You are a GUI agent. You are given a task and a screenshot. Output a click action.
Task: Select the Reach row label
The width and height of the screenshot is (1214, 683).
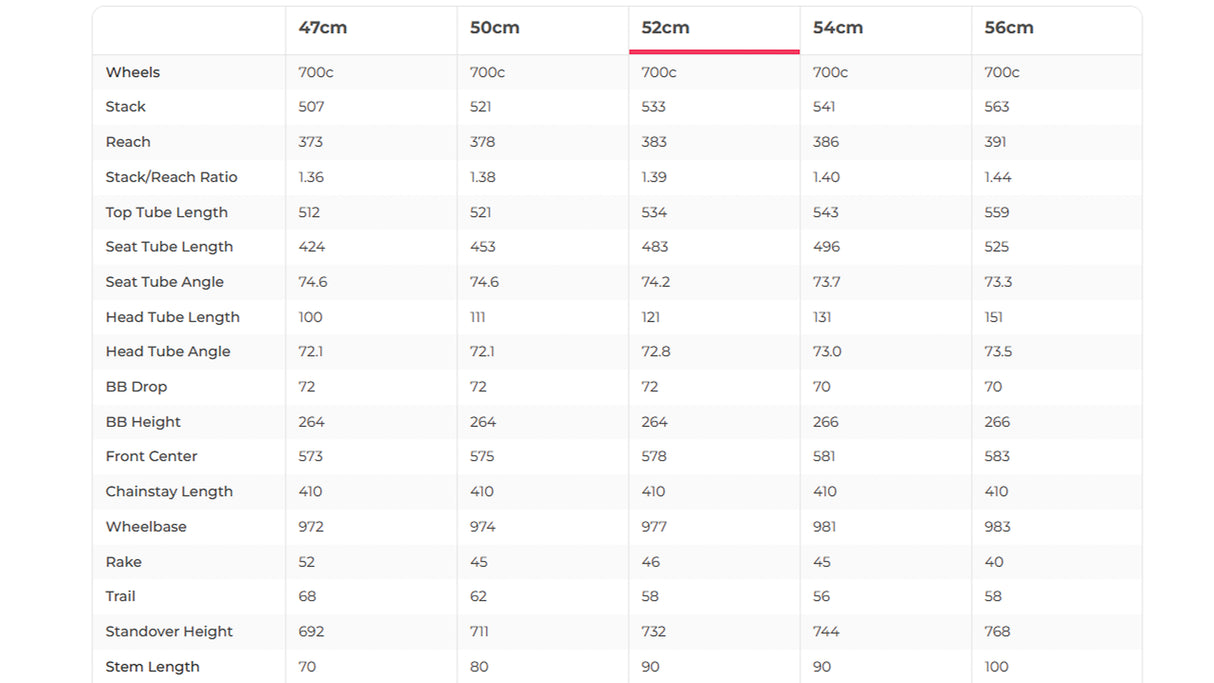click(x=128, y=142)
